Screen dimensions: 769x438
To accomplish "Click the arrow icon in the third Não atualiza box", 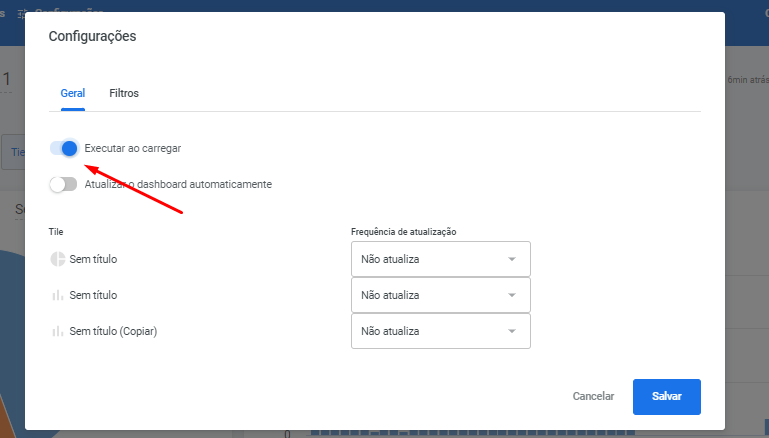I will [x=512, y=332].
